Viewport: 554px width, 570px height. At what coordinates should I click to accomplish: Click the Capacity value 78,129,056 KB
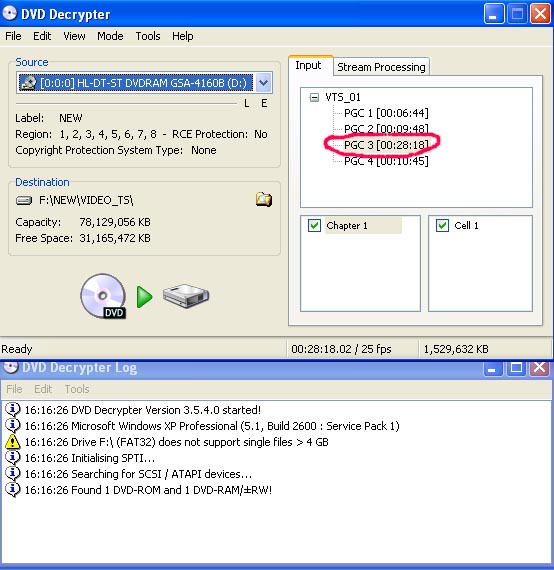coord(115,222)
